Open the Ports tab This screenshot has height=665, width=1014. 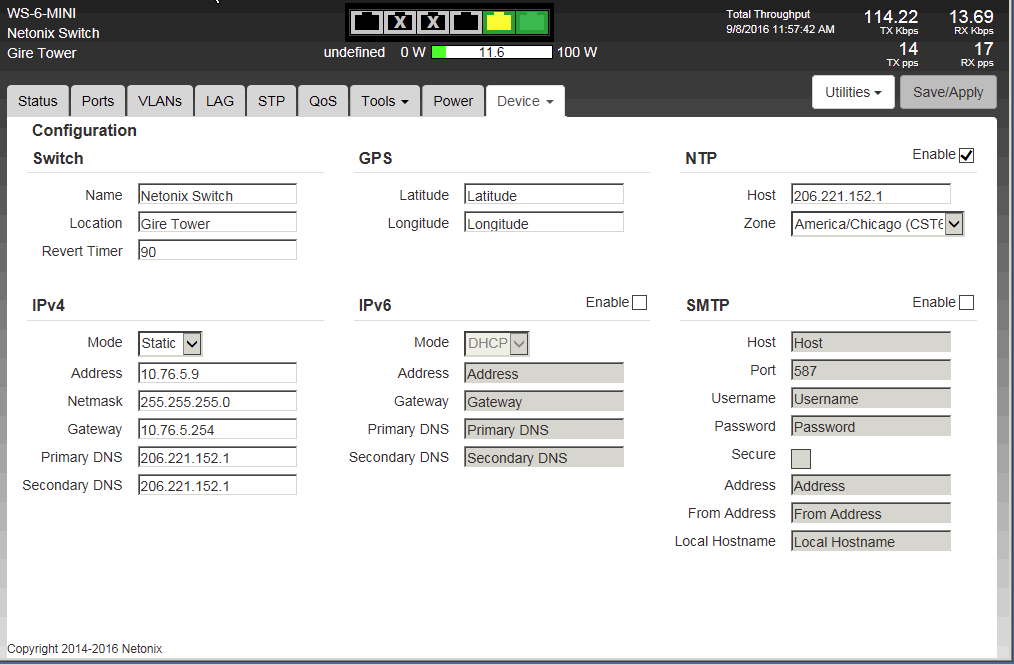tap(98, 101)
